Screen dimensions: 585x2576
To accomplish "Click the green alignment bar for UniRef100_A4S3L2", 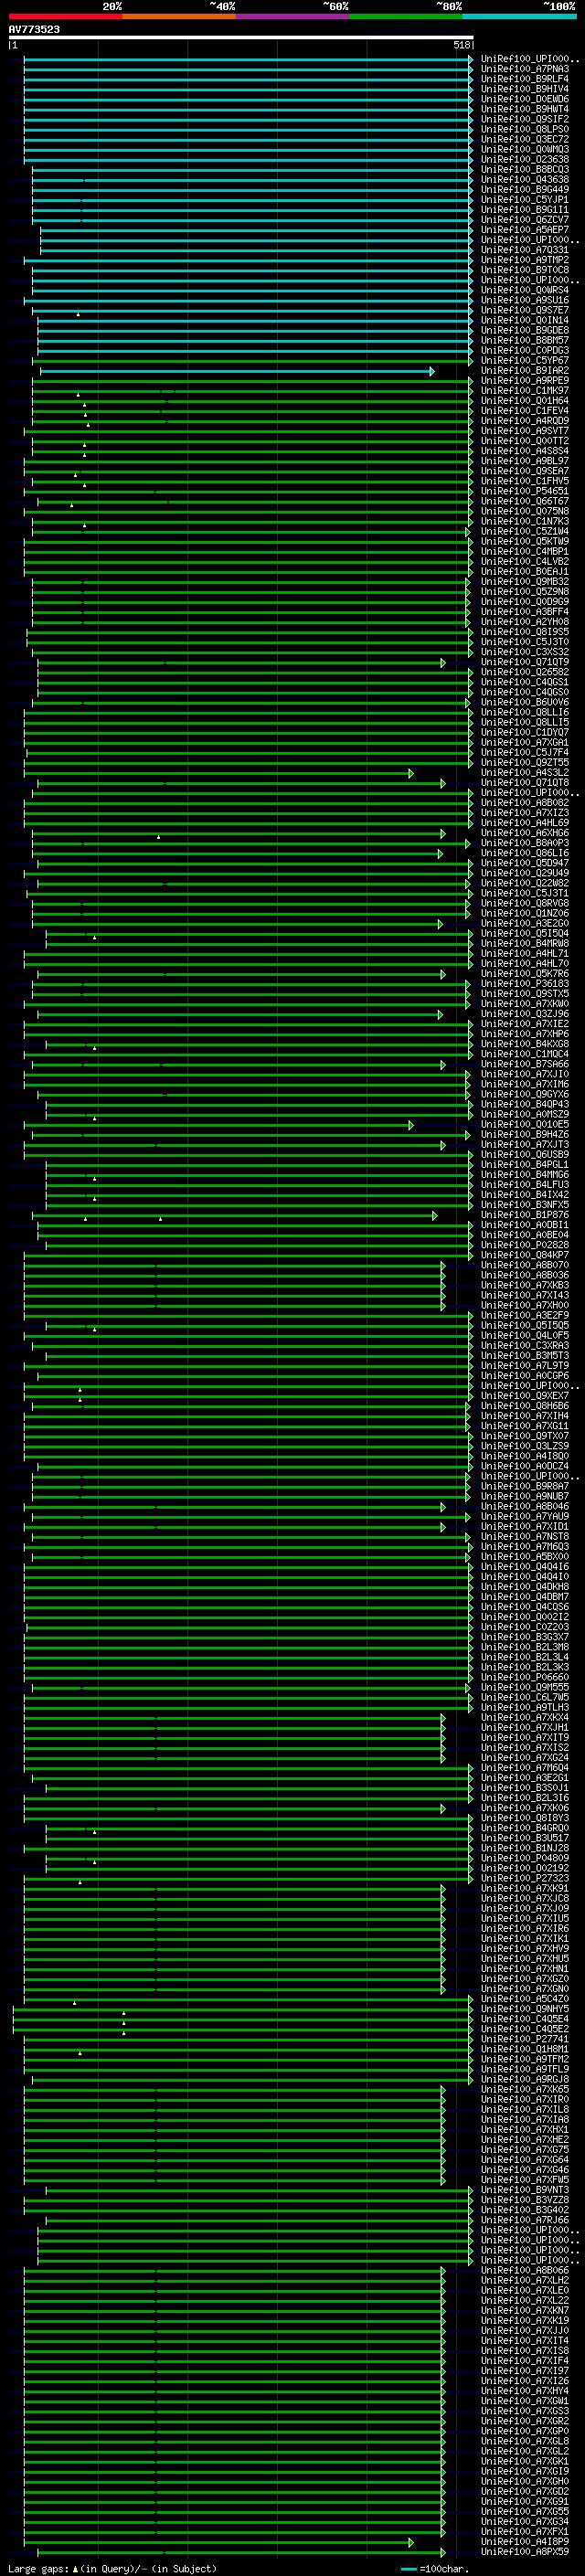I will (218, 773).
